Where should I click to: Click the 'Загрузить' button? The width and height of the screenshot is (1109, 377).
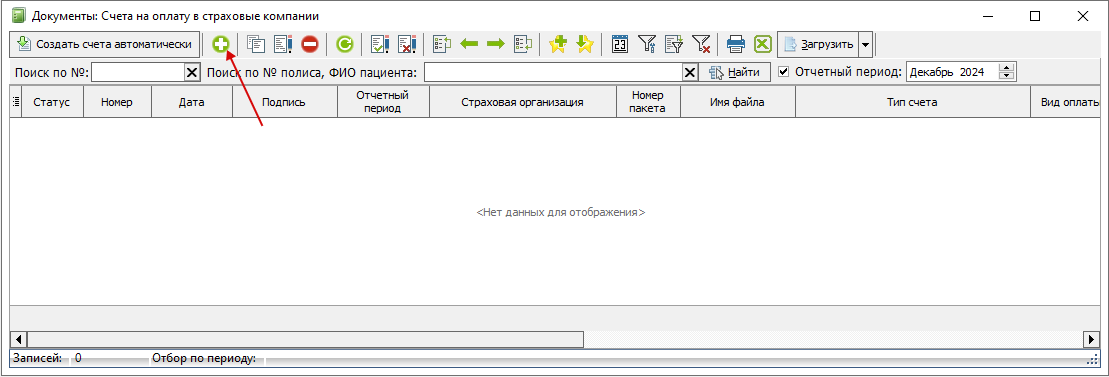(818, 45)
